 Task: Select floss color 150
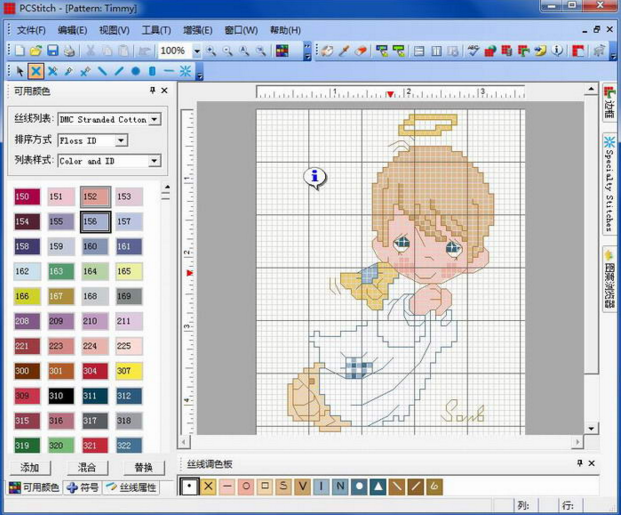click(x=27, y=197)
